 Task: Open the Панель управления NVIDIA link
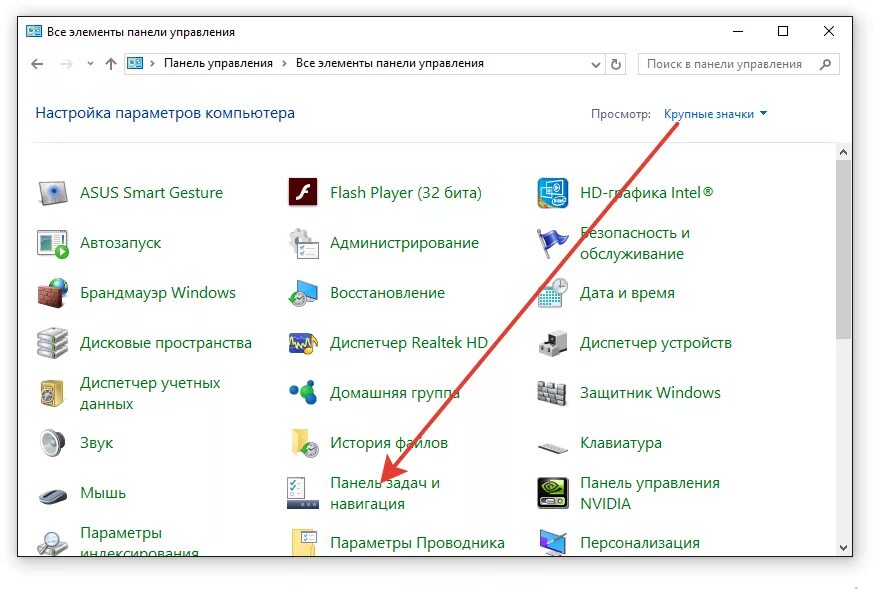point(650,493)
